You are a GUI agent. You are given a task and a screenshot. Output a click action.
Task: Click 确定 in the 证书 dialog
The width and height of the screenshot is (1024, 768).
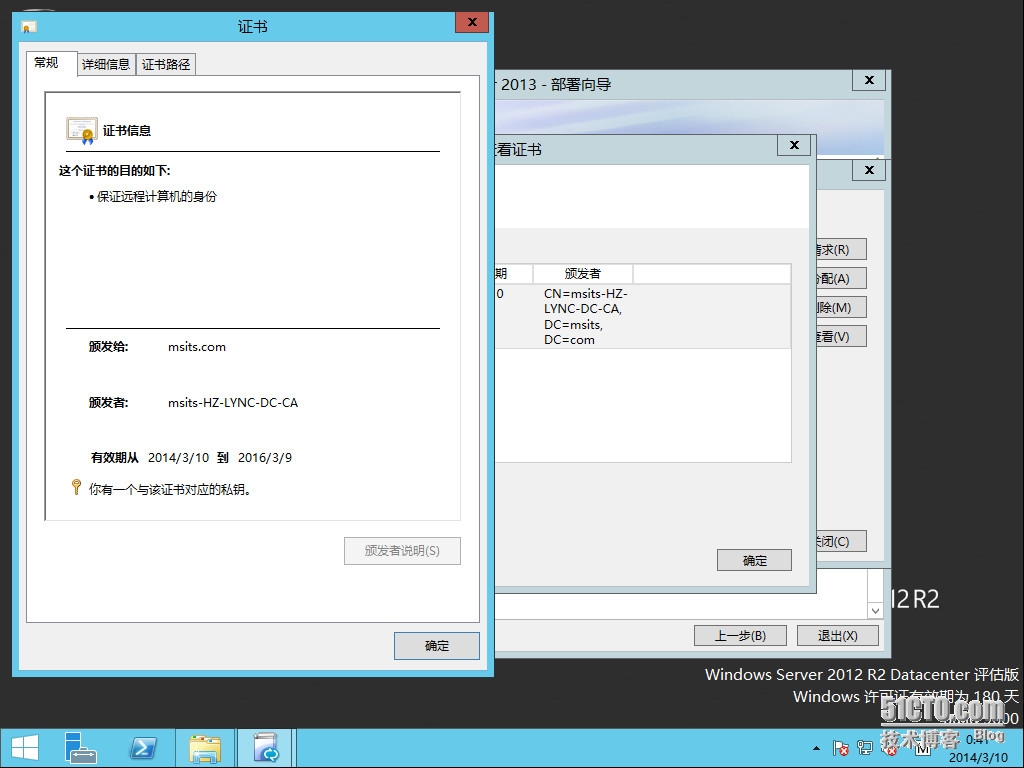436,646
